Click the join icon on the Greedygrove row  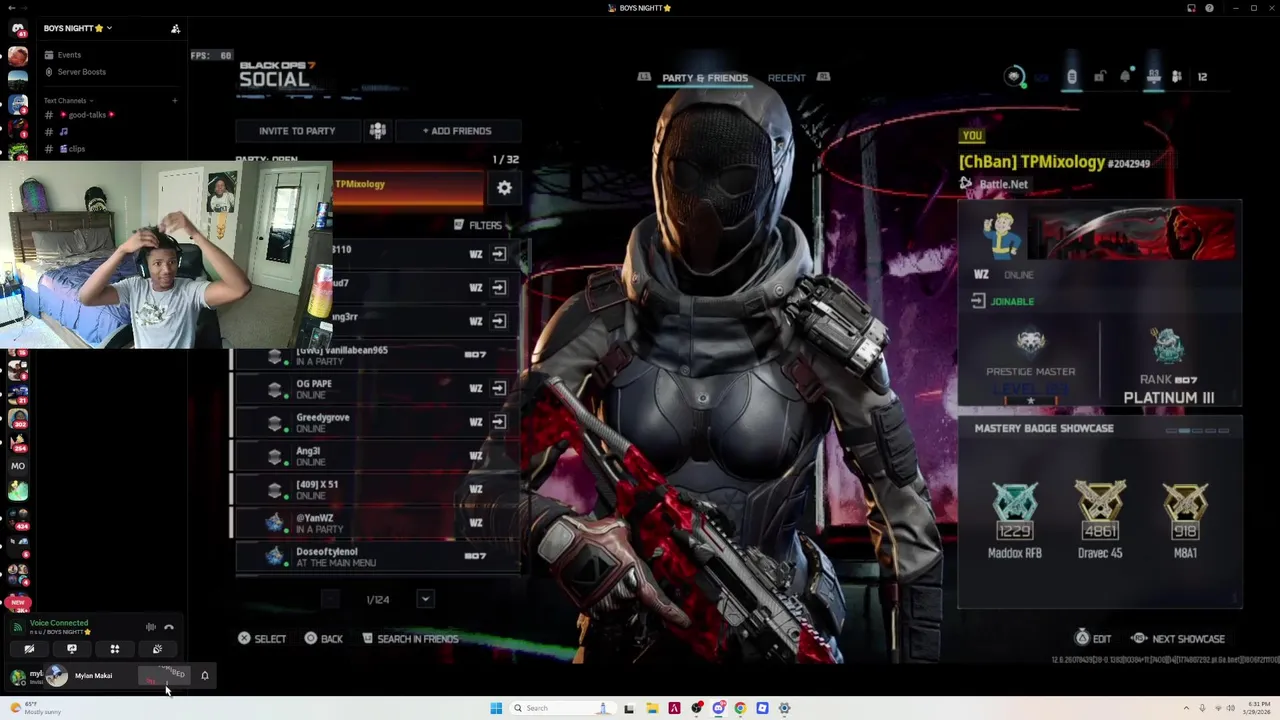498,422
